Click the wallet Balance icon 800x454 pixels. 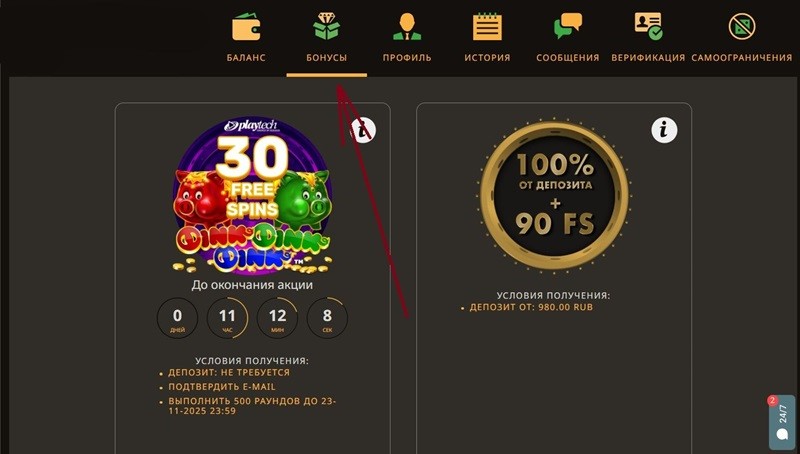pos(246,27)
